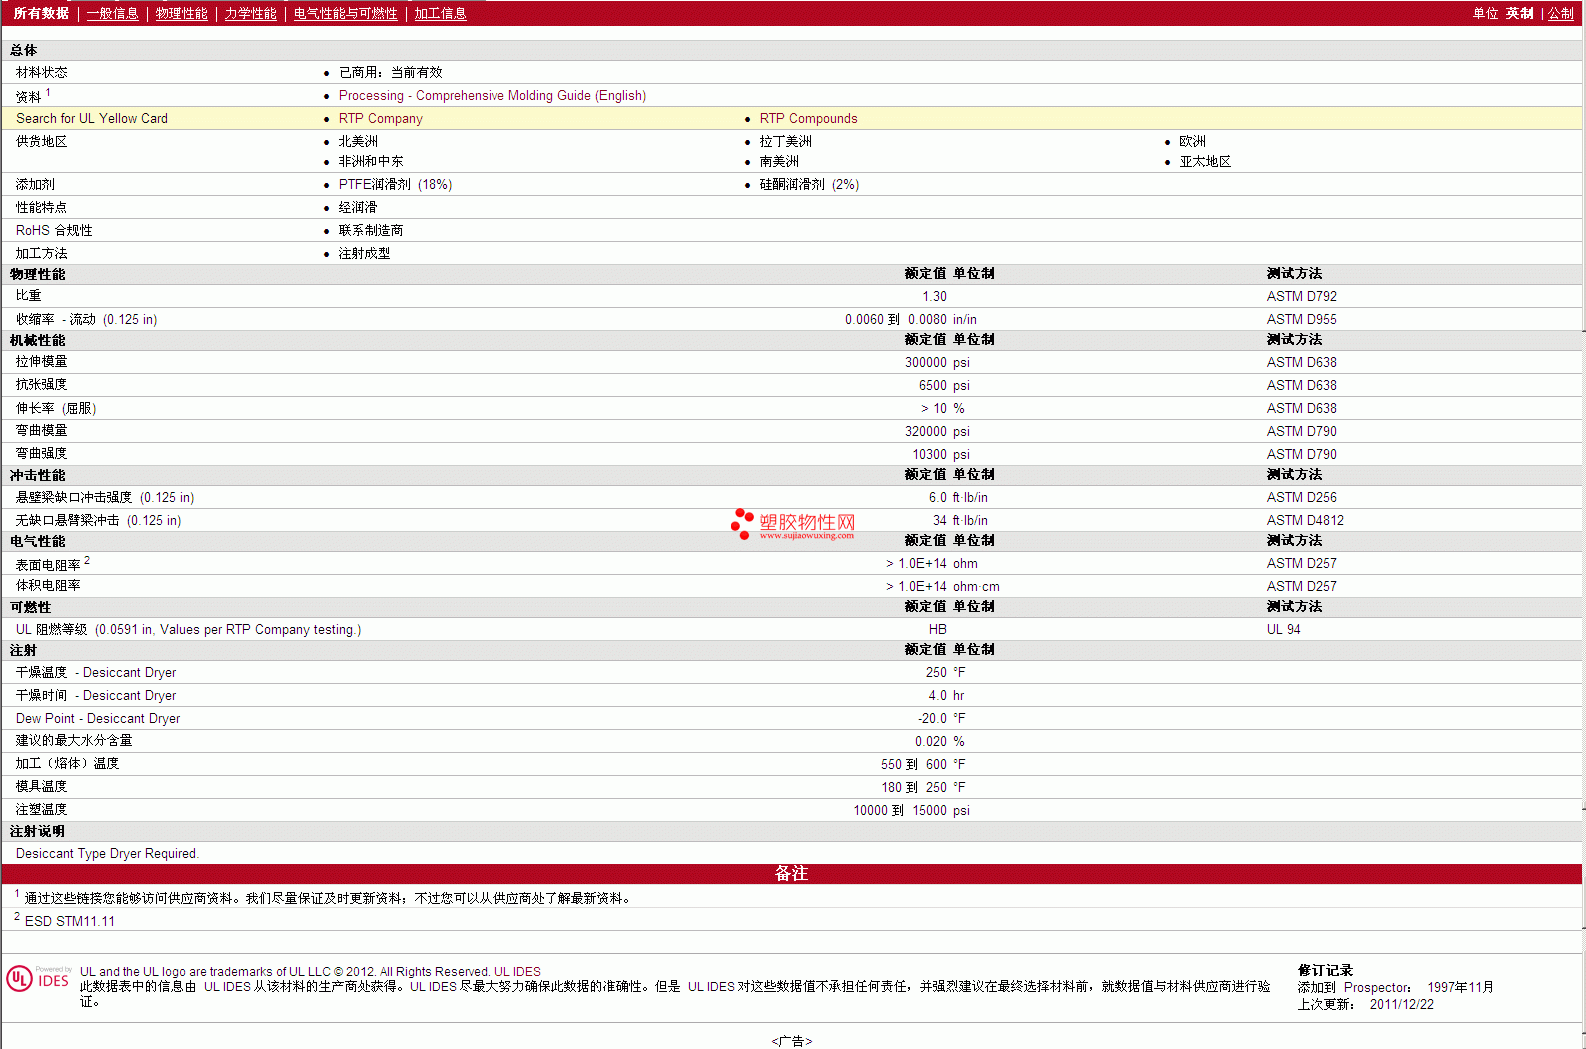This screenshot has width=1586, height=1049.
Task: Click the <广告> label at bottom
Action: click(x=791, y=1041)
